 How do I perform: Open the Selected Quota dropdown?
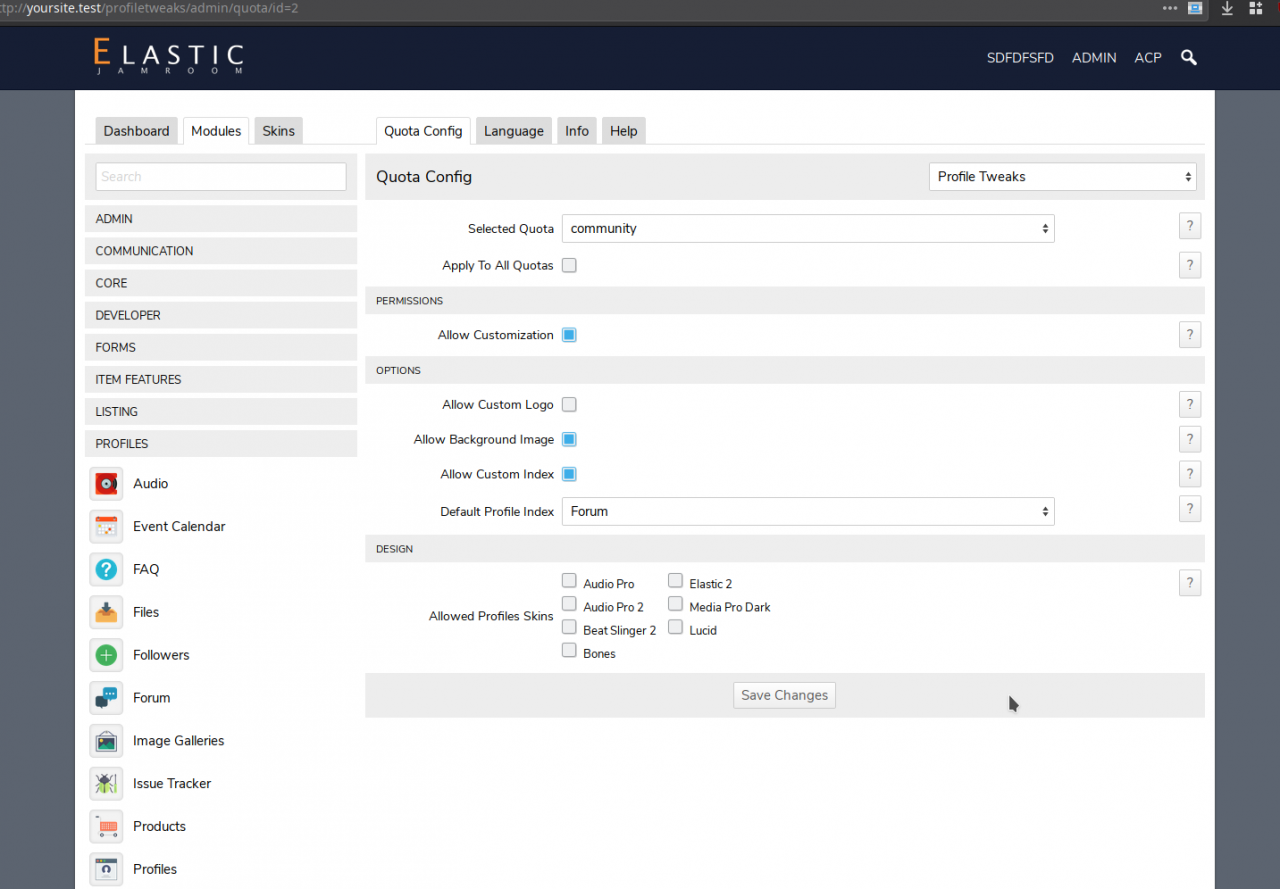(x=808, y=229)
